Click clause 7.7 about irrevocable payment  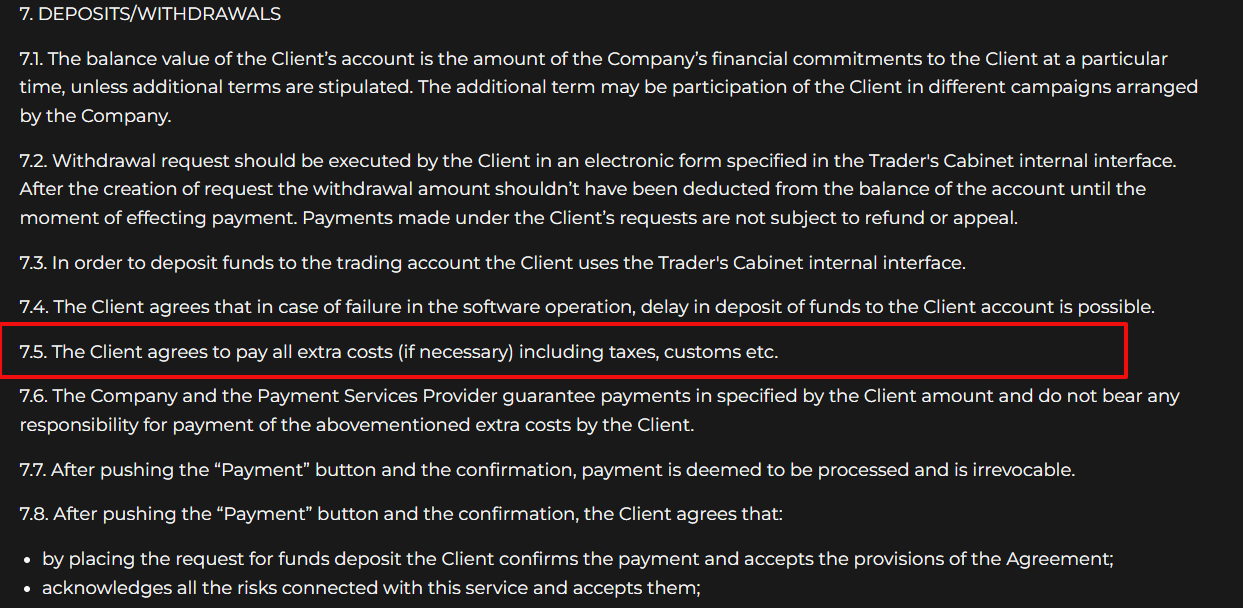click(547, 469)
